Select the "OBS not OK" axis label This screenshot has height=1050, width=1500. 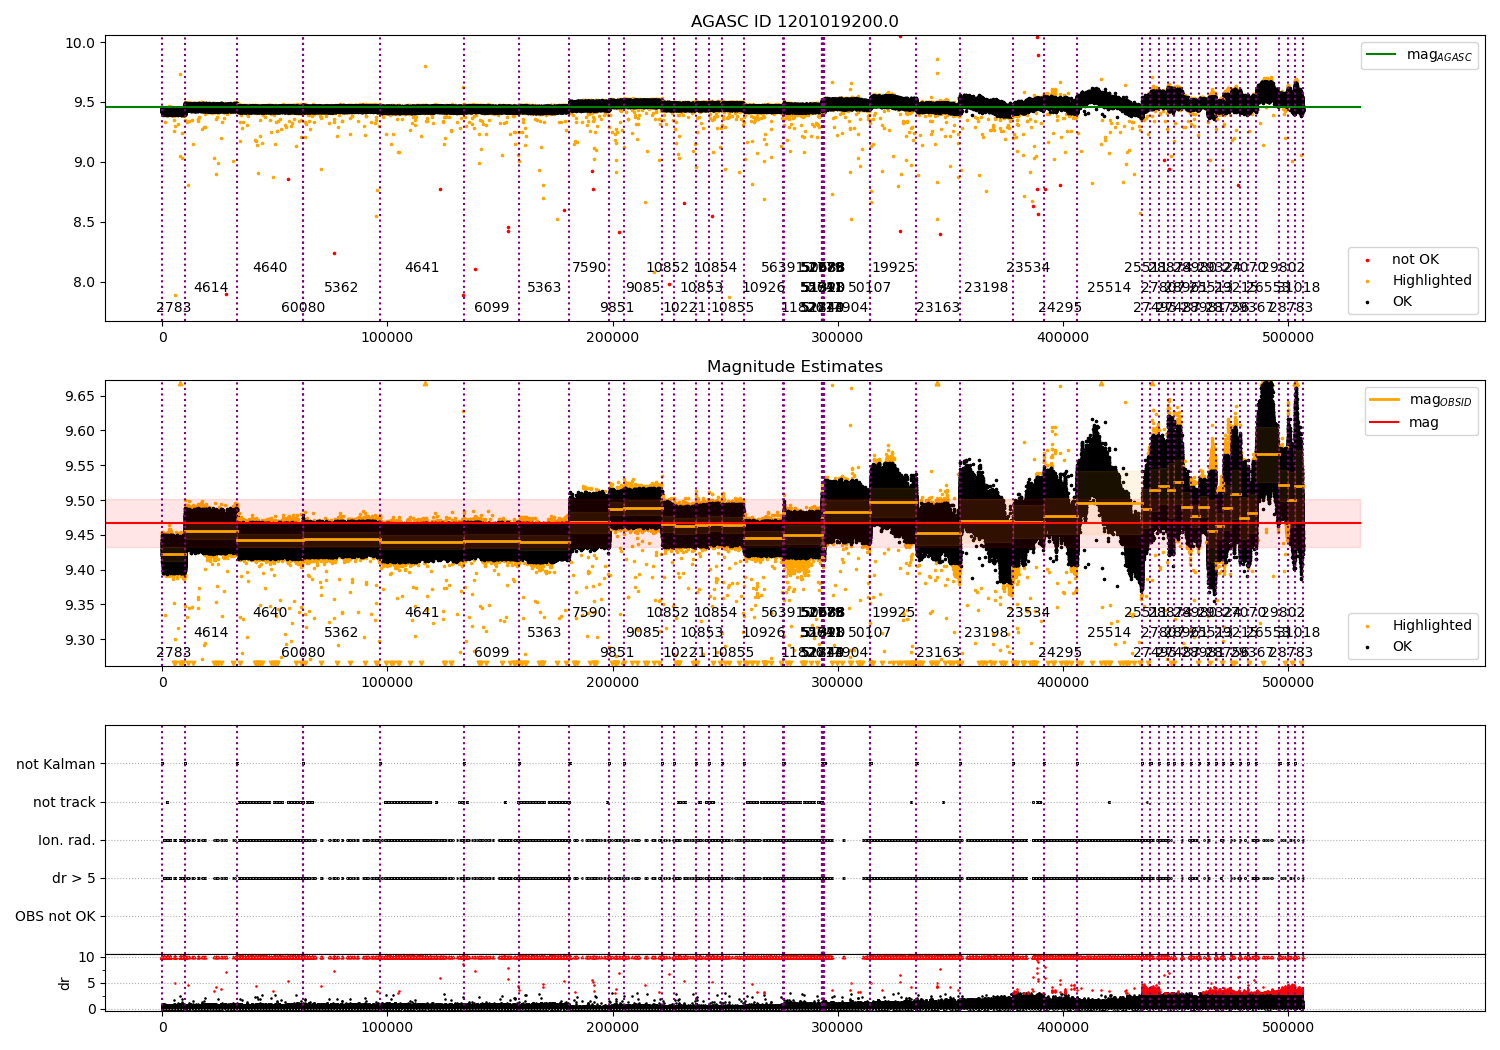pyautogui.click(x=55, y=916)
